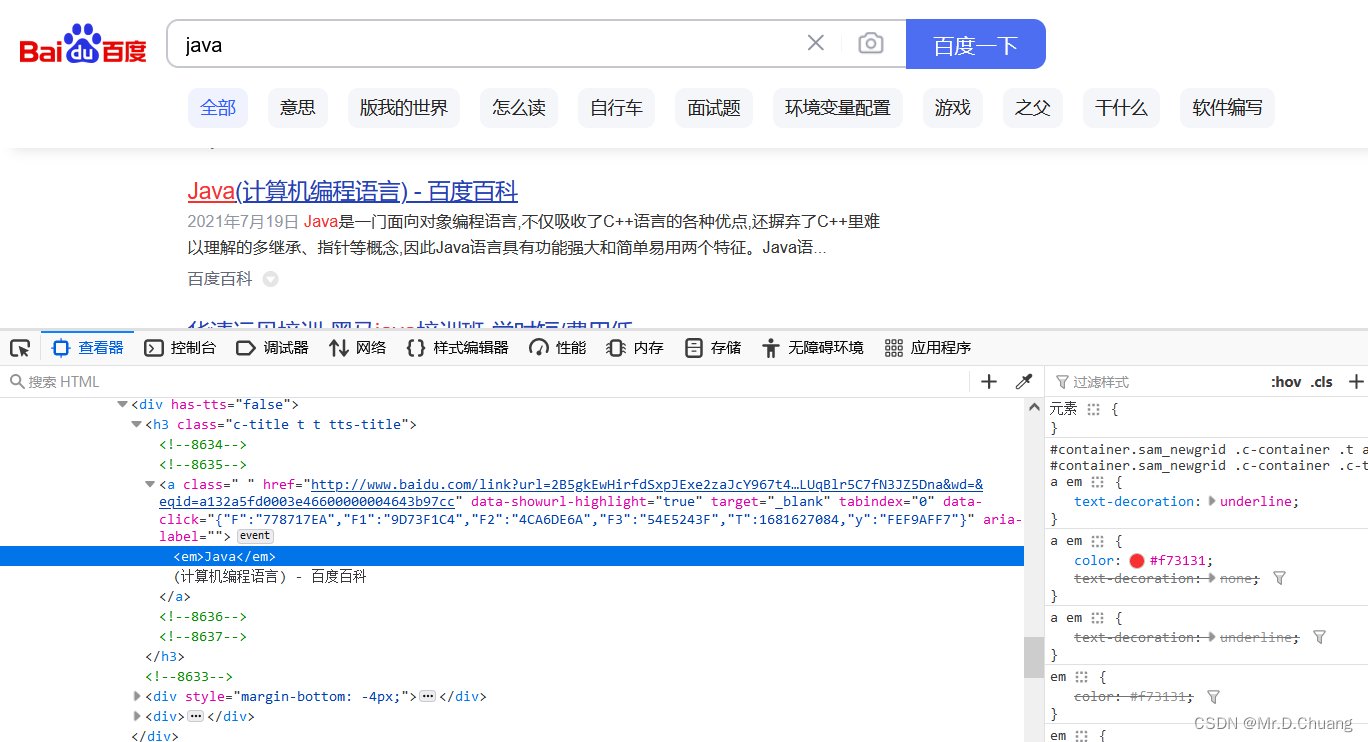Screen dimensions: 1368x742
Task: Open dropdown arrow next to 百度百科 source
Action: point(270,279)
